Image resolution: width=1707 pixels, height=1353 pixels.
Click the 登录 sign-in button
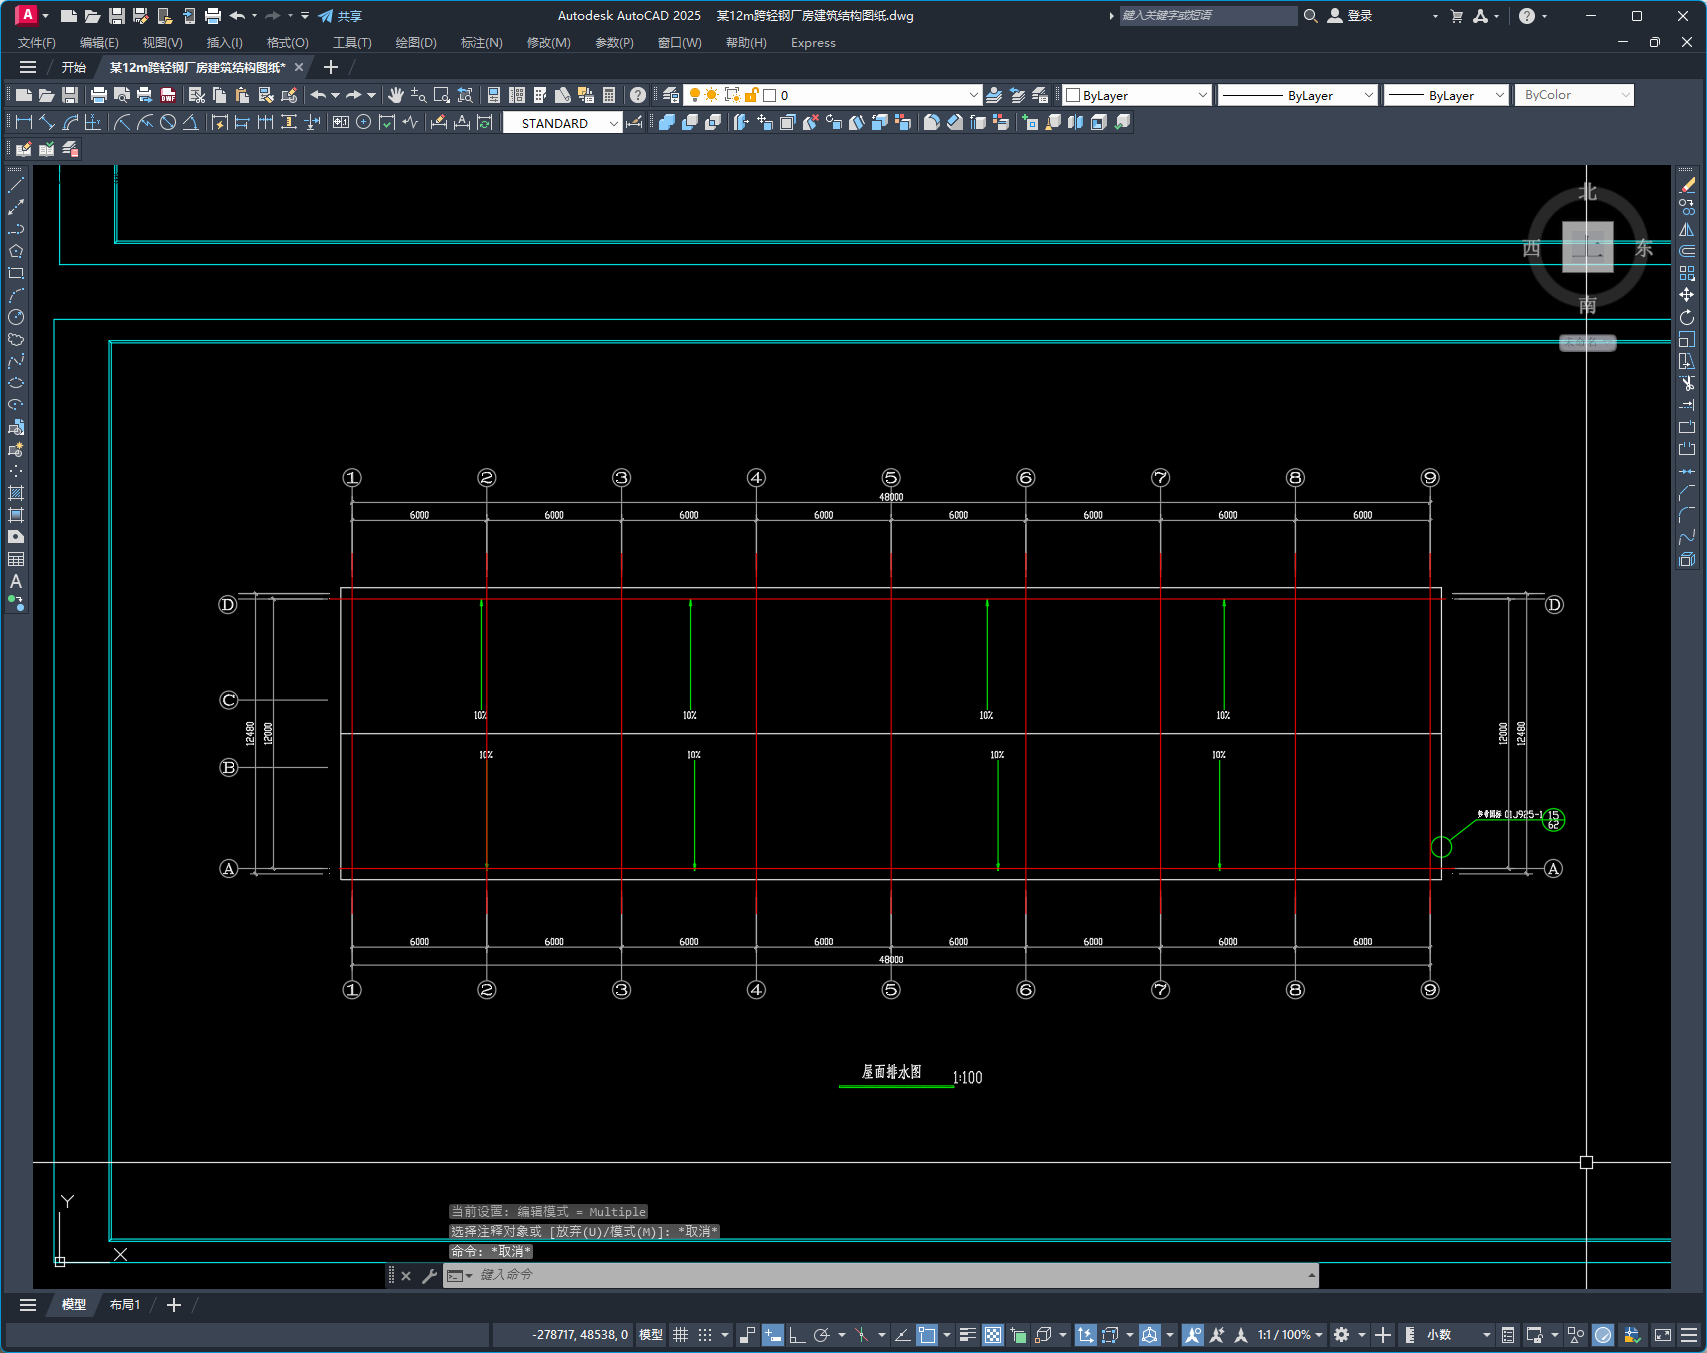[x=1350, y=16]
